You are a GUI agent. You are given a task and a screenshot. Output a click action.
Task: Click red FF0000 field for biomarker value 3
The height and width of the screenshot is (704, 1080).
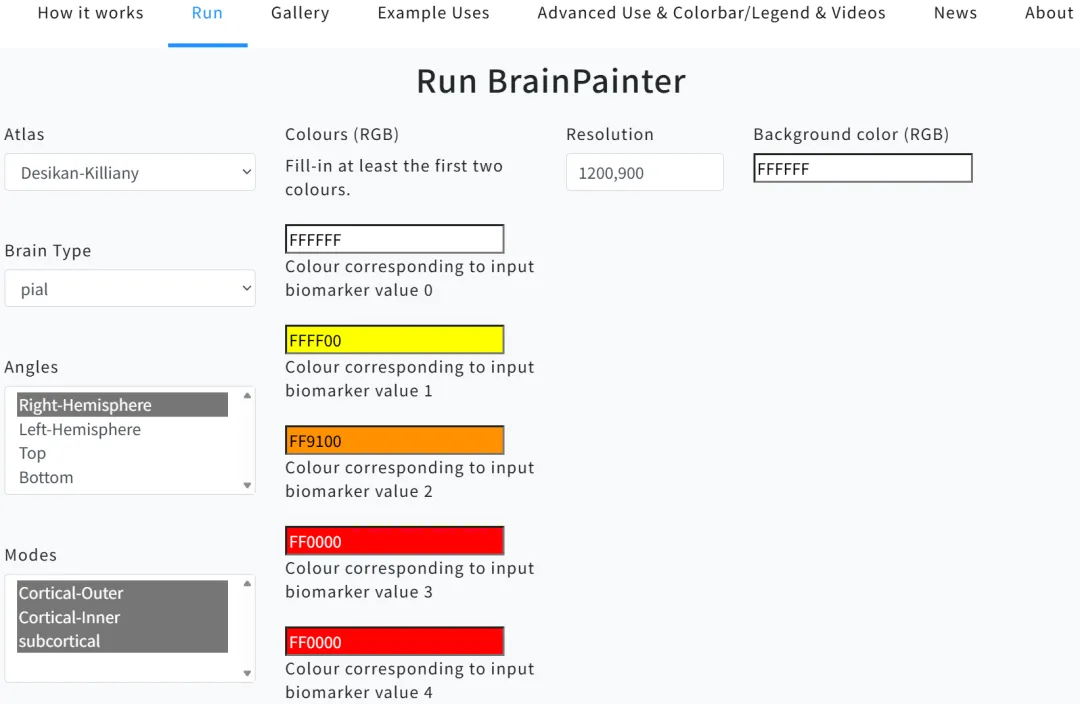[395, 541]
